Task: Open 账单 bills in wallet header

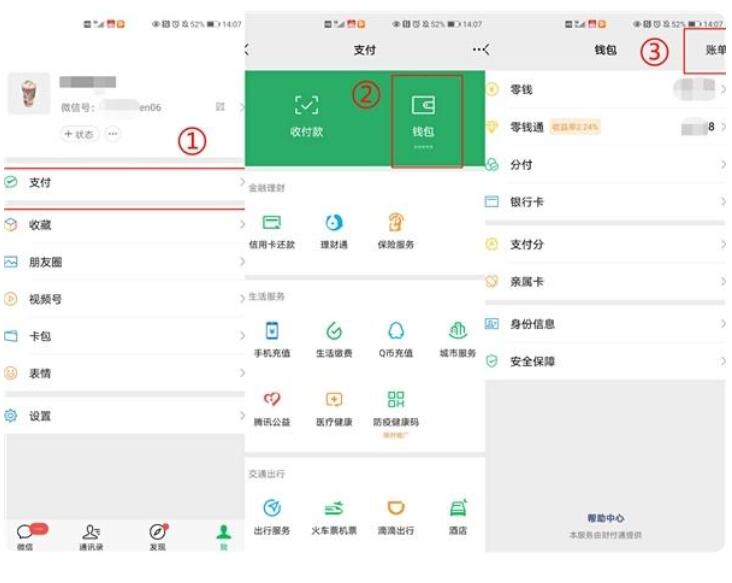Action: tap(715, 50)
